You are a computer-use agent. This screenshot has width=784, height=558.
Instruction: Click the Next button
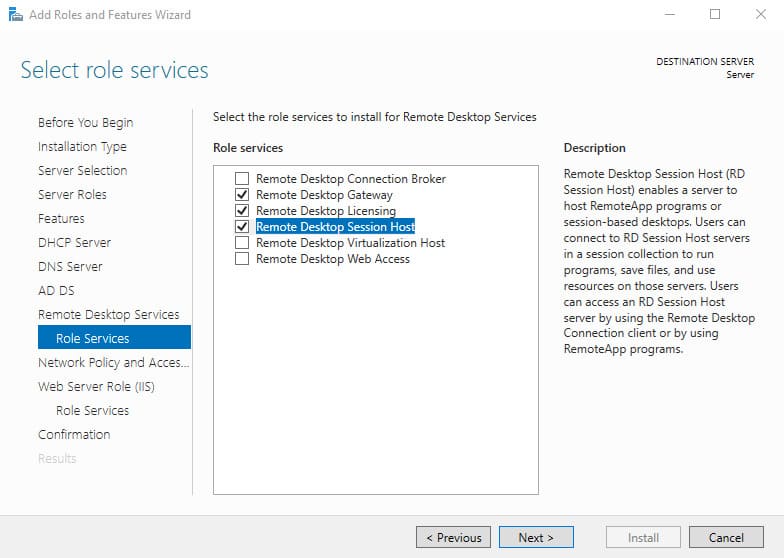coord(536,537)
